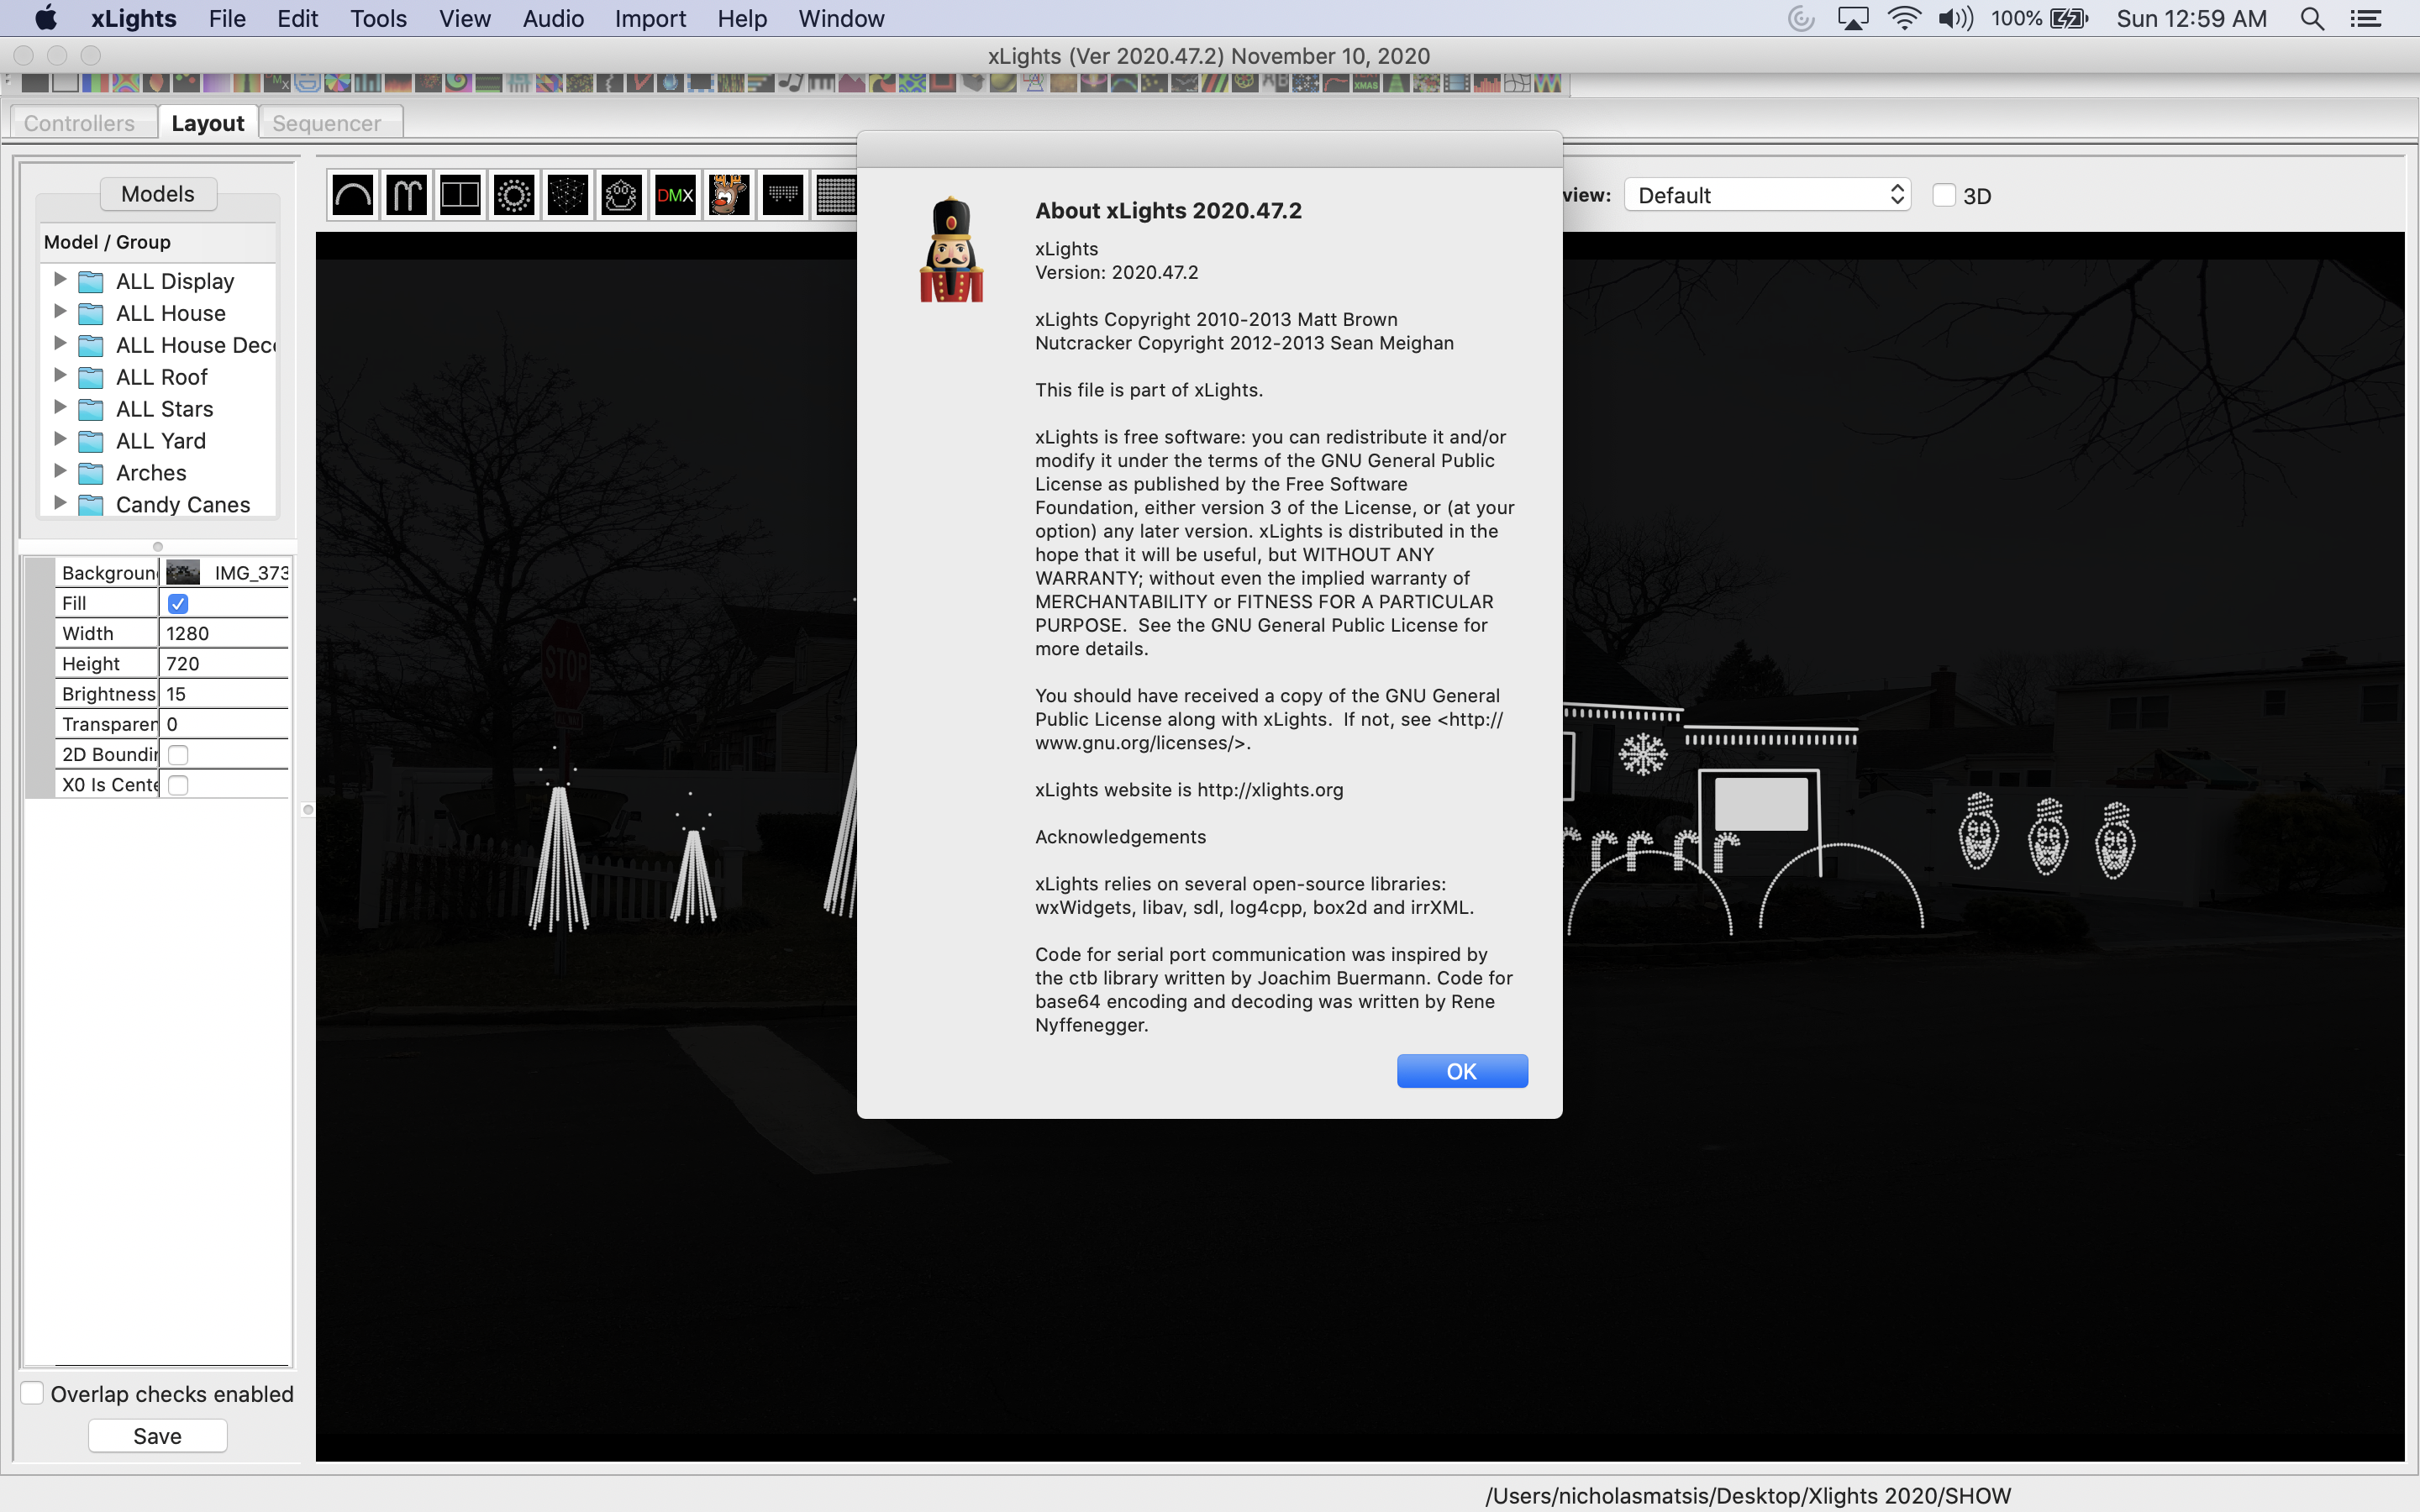Click OK to close About dialog
This screenshot has width=2420, height=1512.
pyautogui.click(x=1462, y=1071)
